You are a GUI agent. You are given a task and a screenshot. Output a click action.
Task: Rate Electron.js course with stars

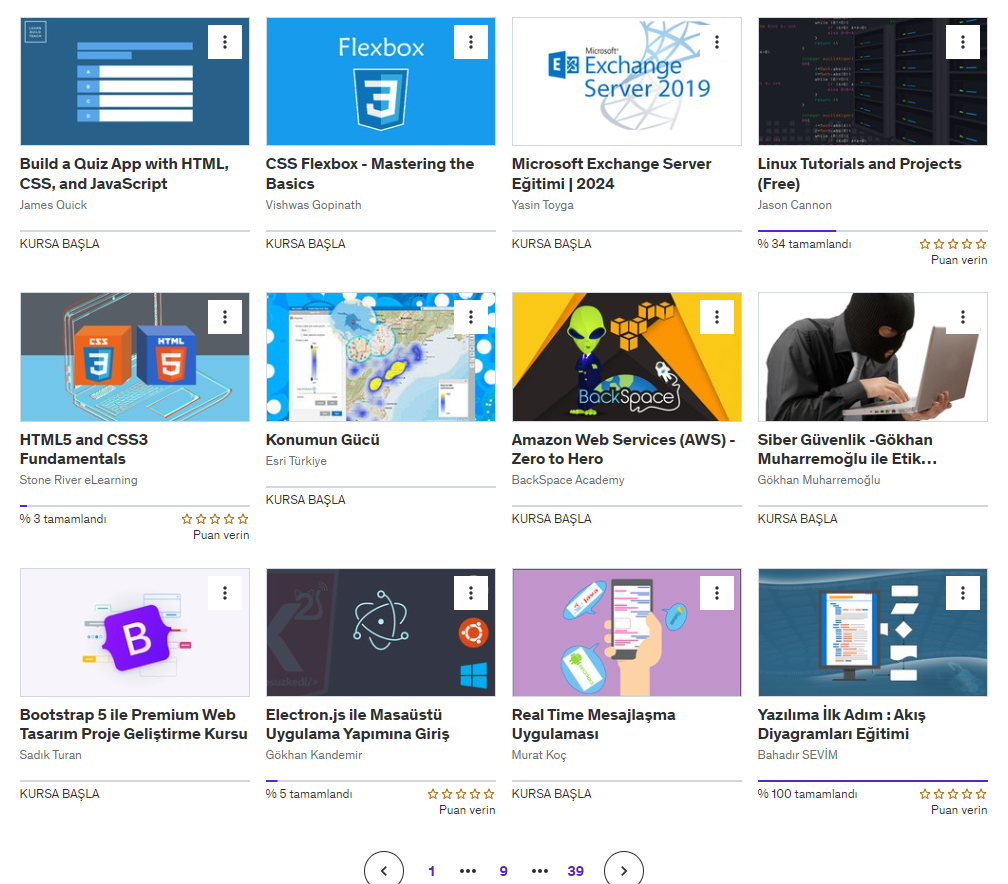tap(461, 794)
